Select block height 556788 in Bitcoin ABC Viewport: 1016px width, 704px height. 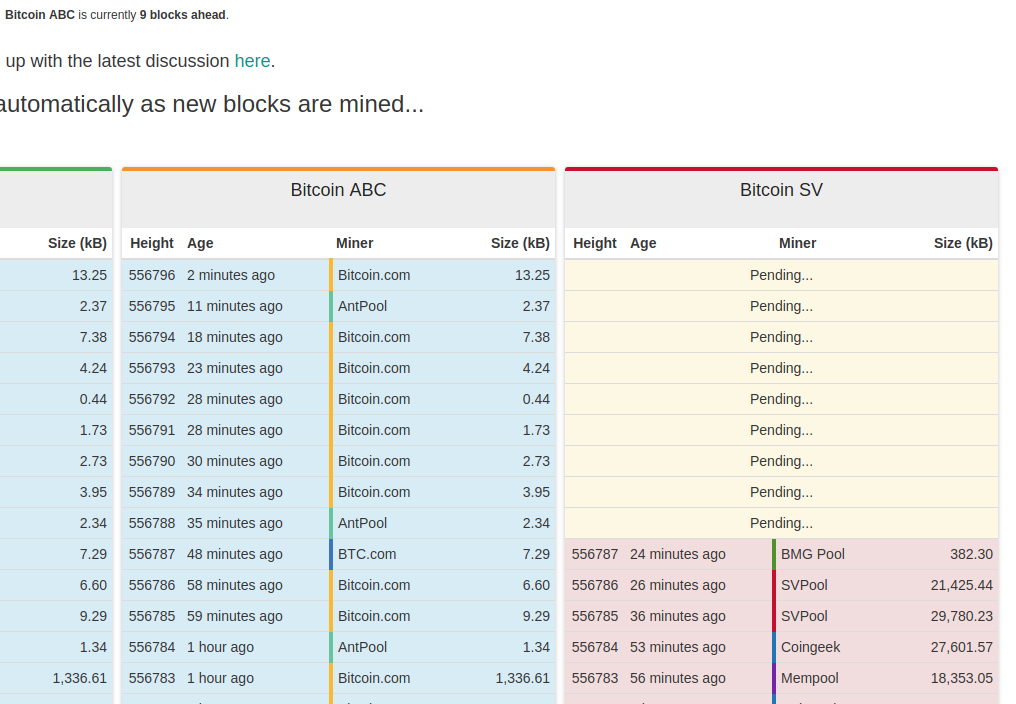coord(152,523)
